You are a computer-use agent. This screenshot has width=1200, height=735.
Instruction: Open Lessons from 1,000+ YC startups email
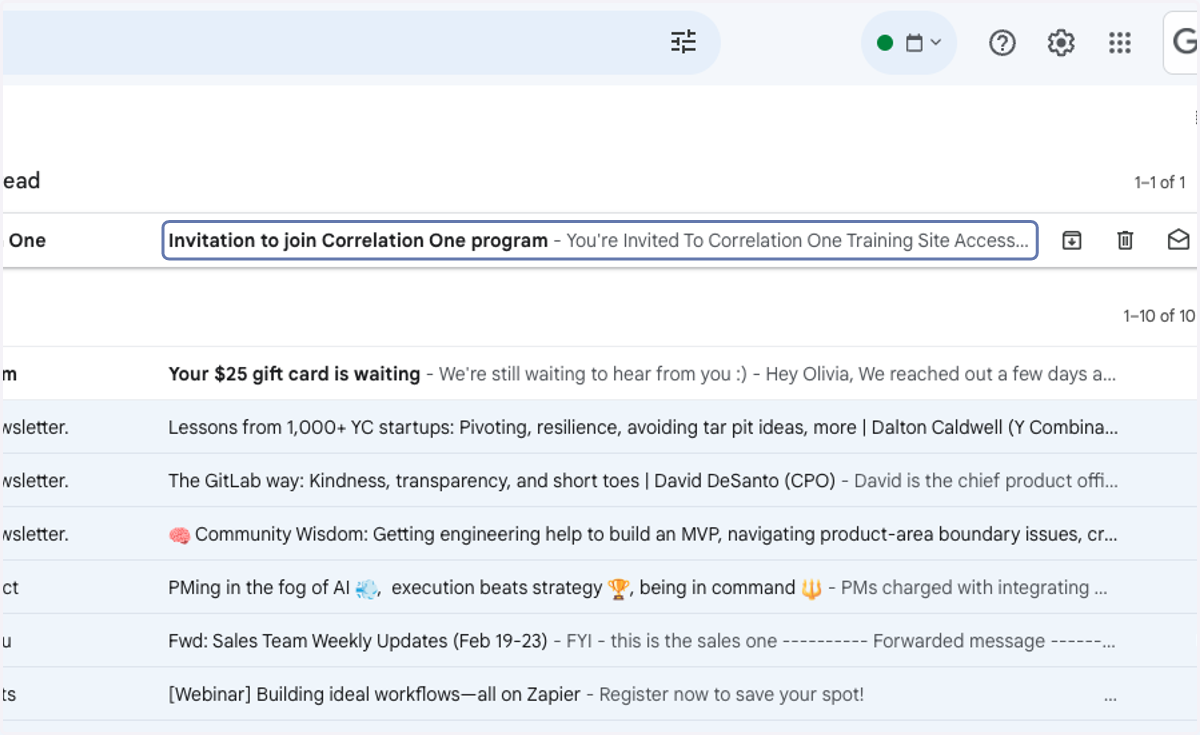click(600, 427)
